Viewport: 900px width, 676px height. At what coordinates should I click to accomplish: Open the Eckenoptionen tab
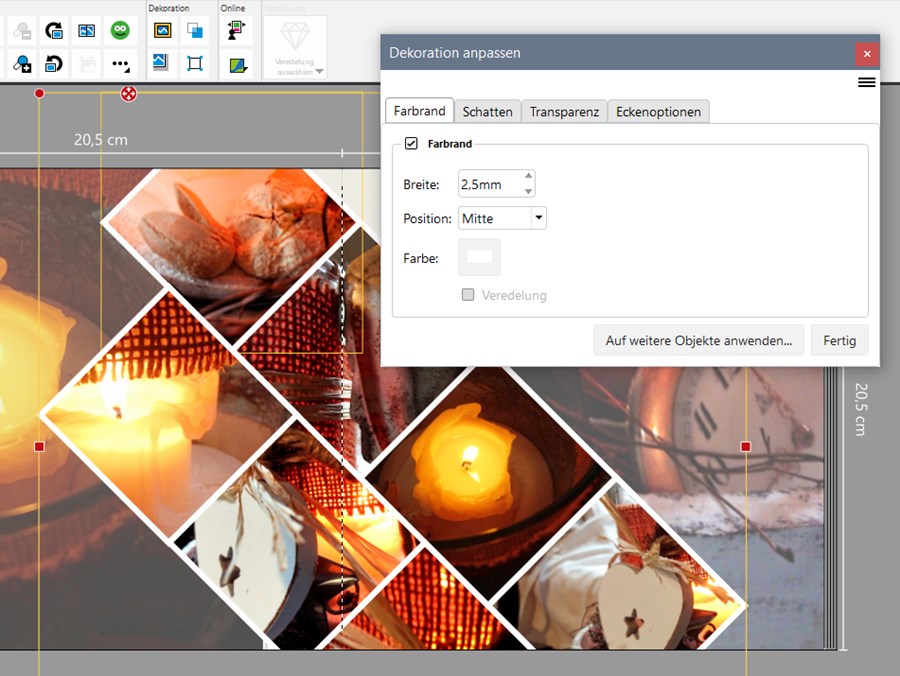[658, 112]
